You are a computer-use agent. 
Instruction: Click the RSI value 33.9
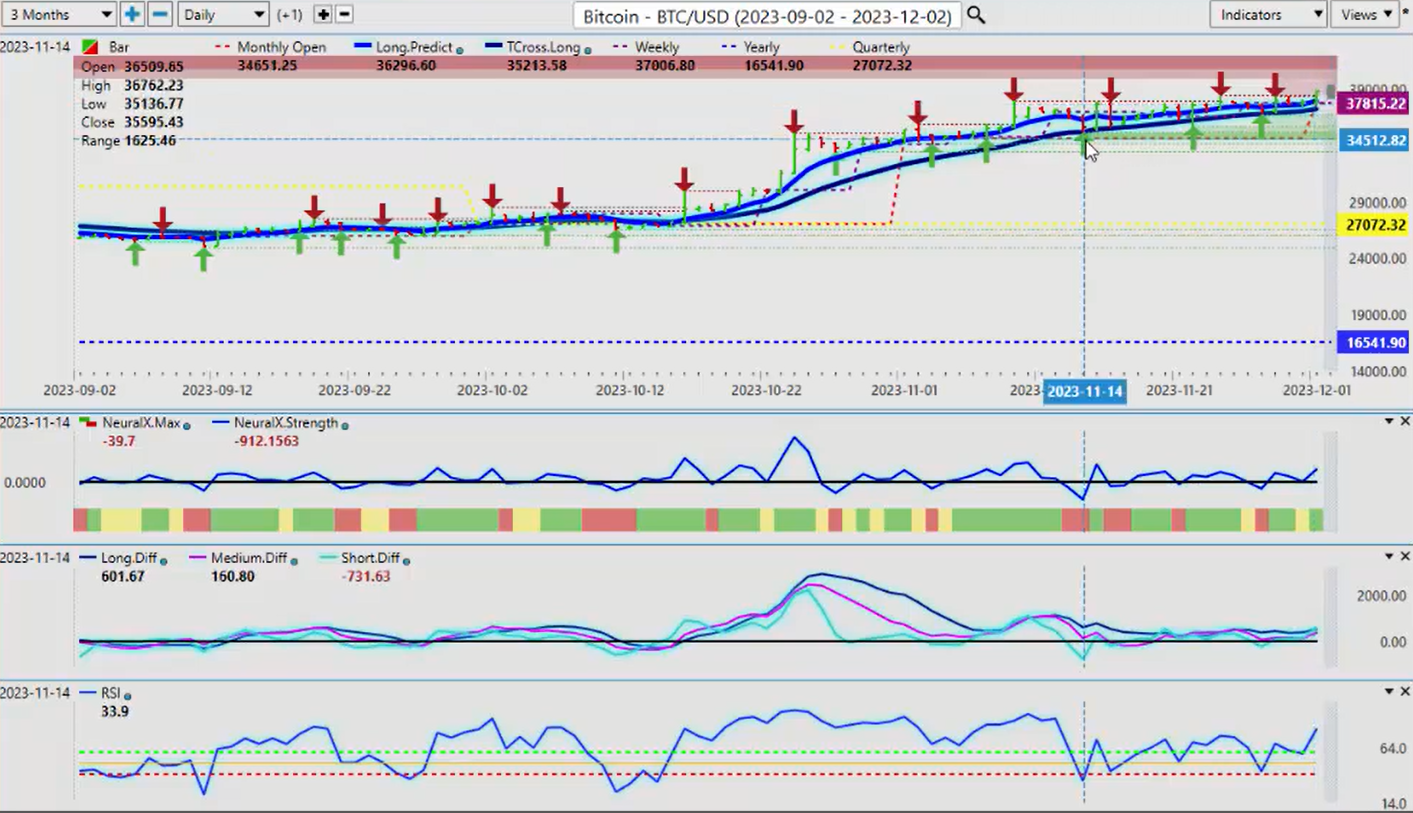click(115, 711)
